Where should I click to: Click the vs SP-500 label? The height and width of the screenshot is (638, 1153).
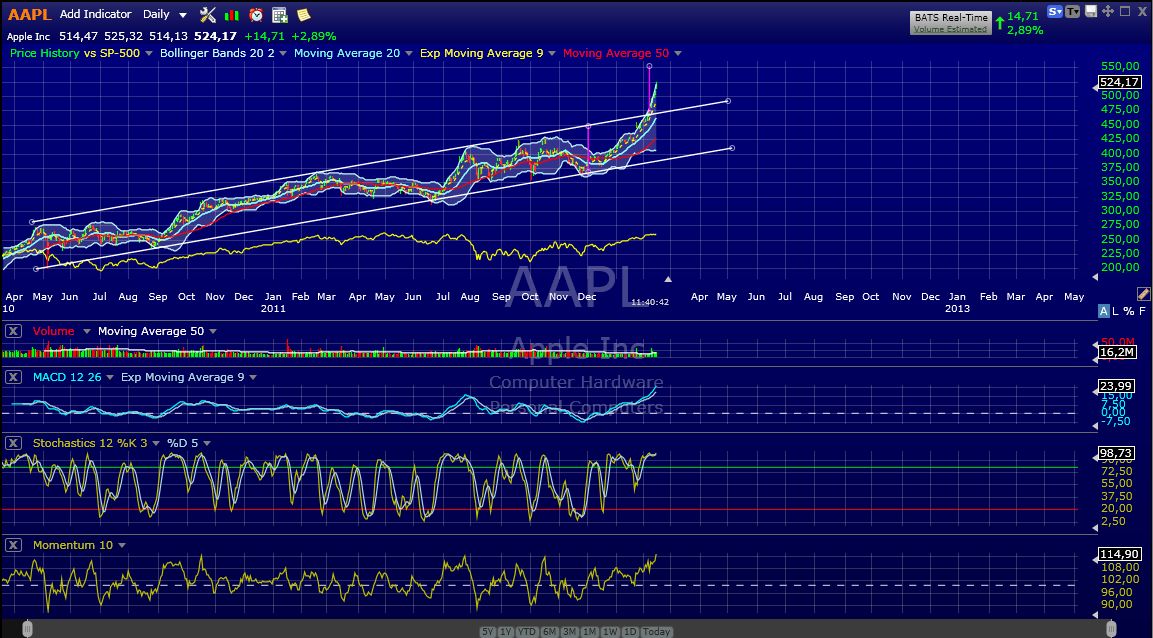tap(112, 54)
